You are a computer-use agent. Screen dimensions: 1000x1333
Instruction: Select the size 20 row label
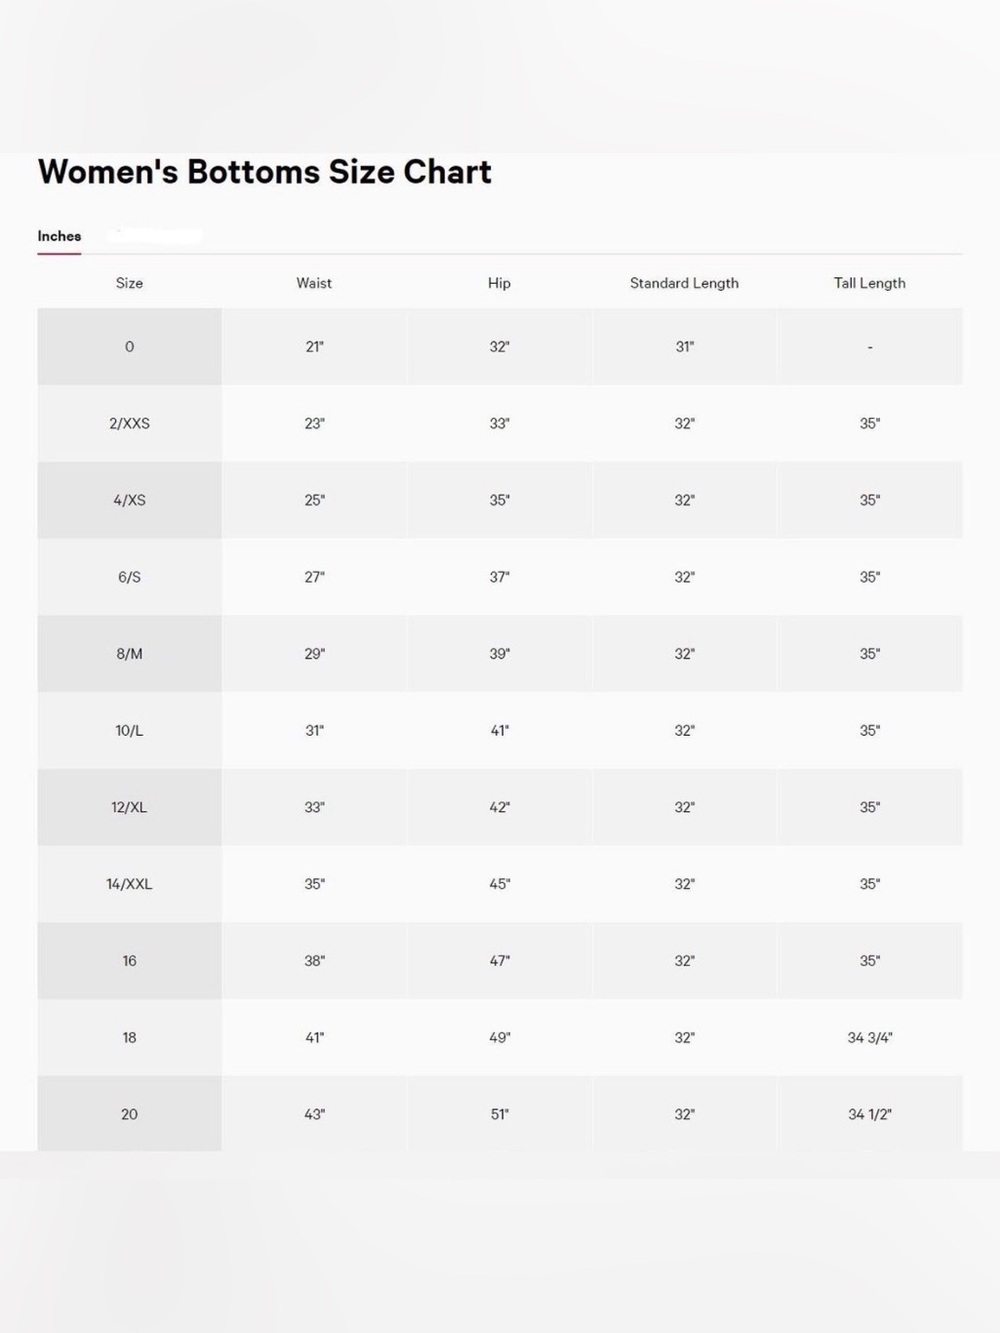click(x=129, y=1114)
